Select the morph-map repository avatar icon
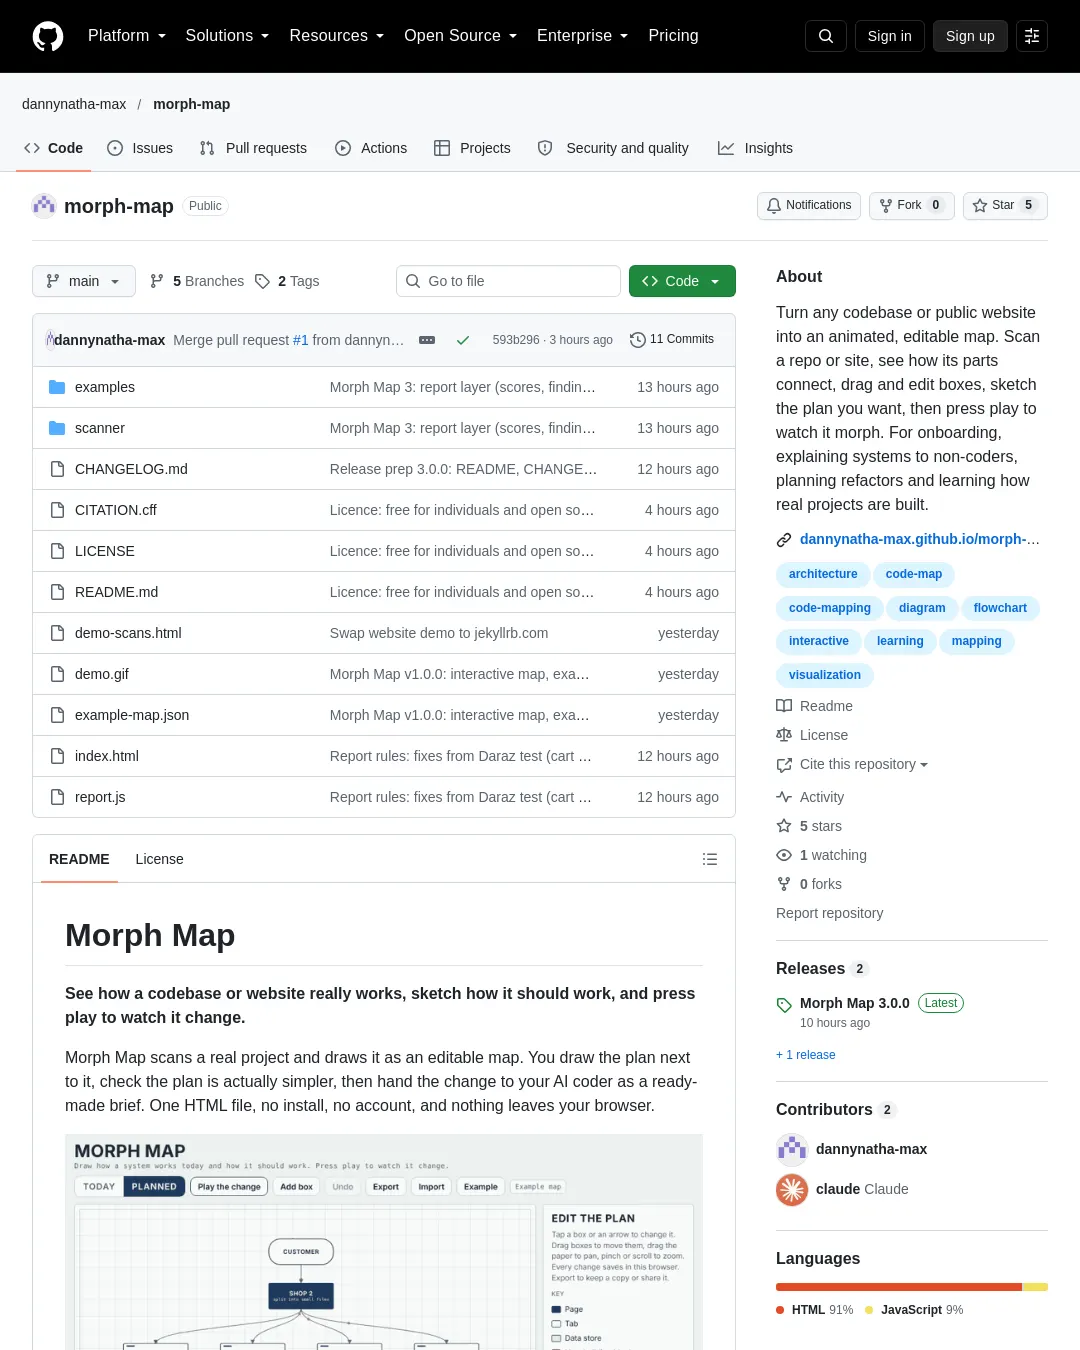Screen dimensions: 1080x1350 coord(44,206)
